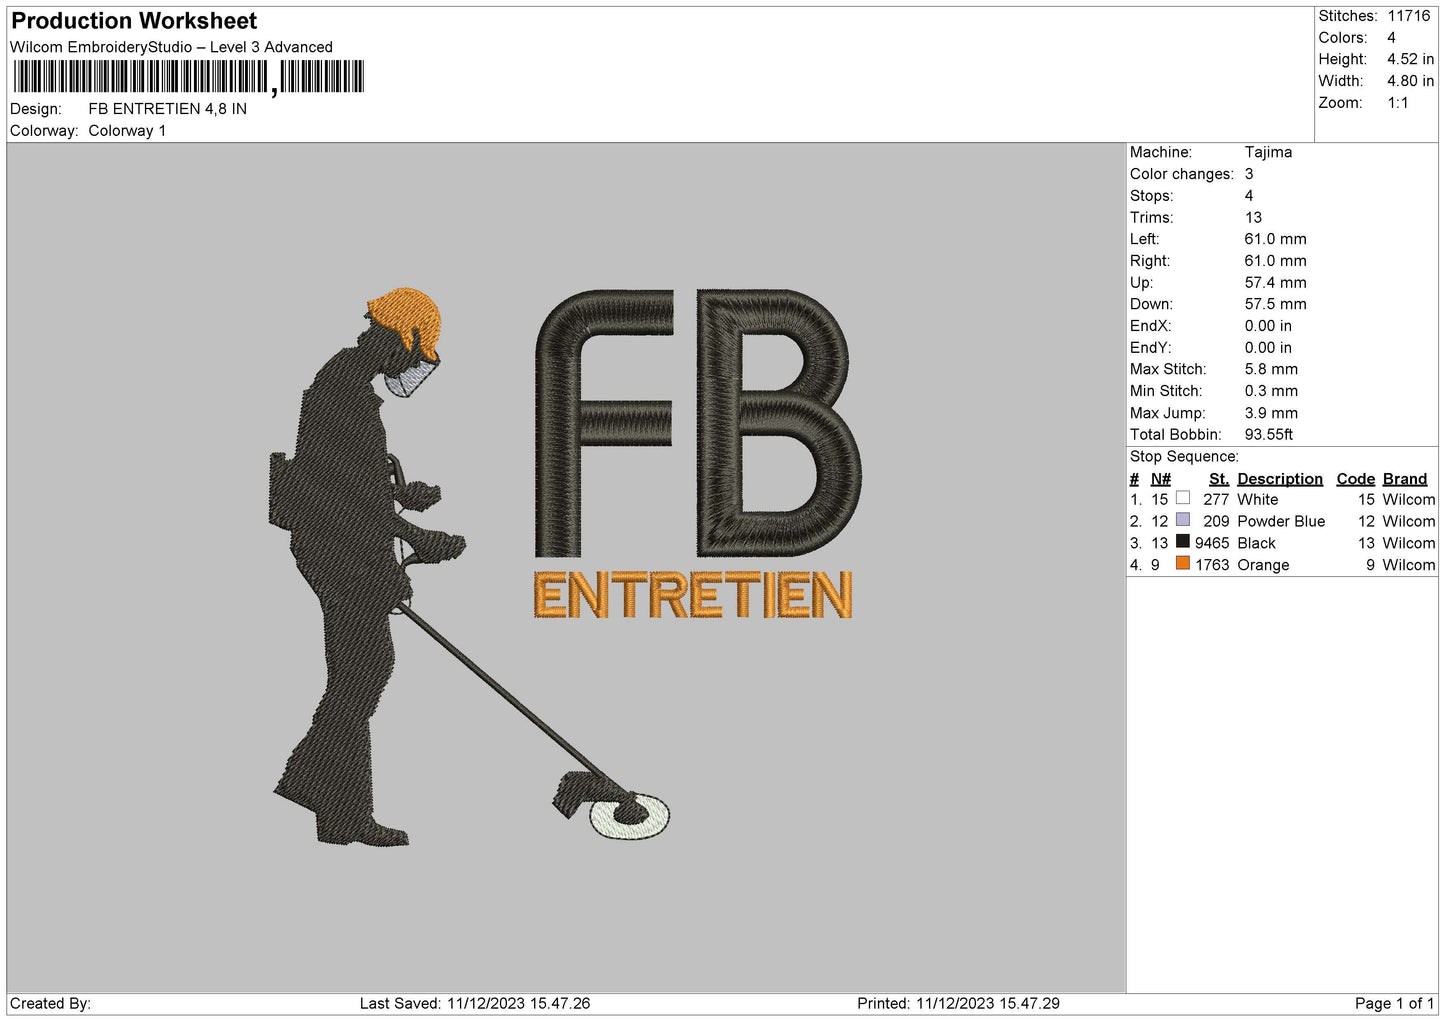Click the 'N#' column header

[1160, 479]
